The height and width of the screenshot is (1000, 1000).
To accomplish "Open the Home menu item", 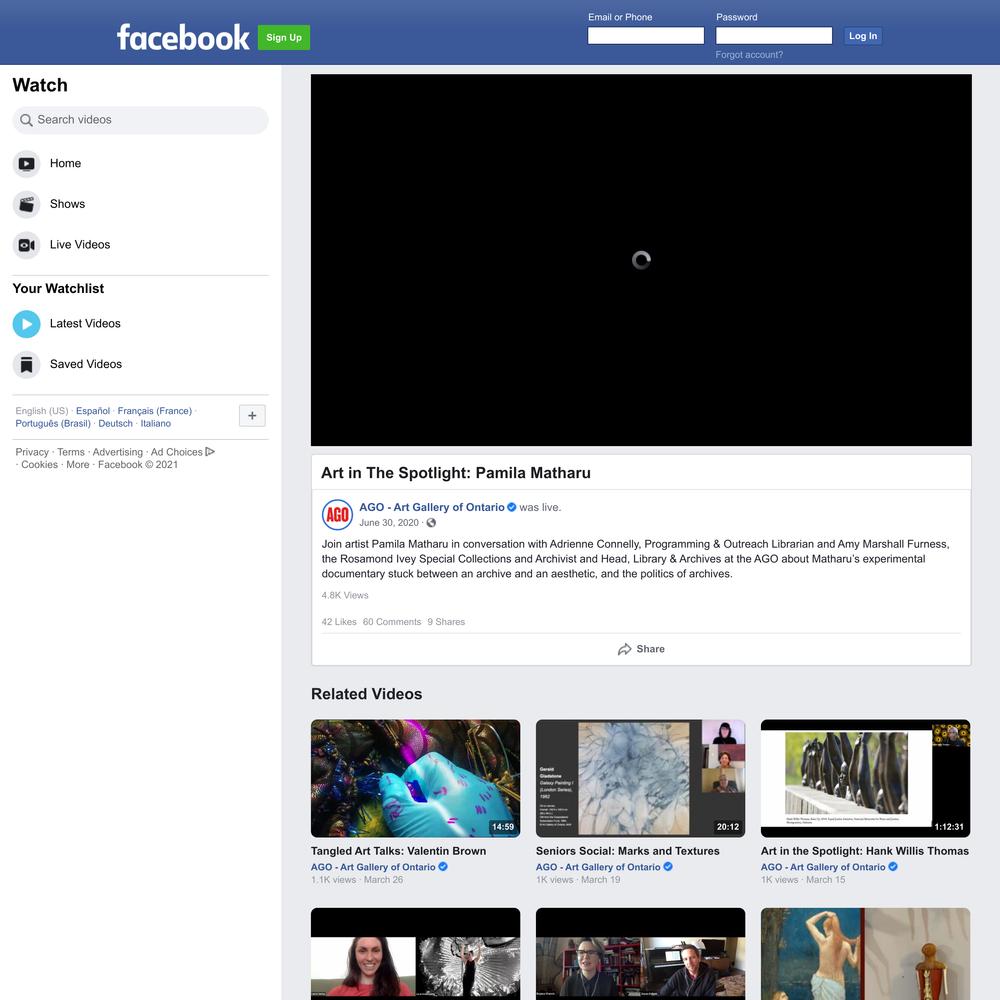I will [140, 164].
